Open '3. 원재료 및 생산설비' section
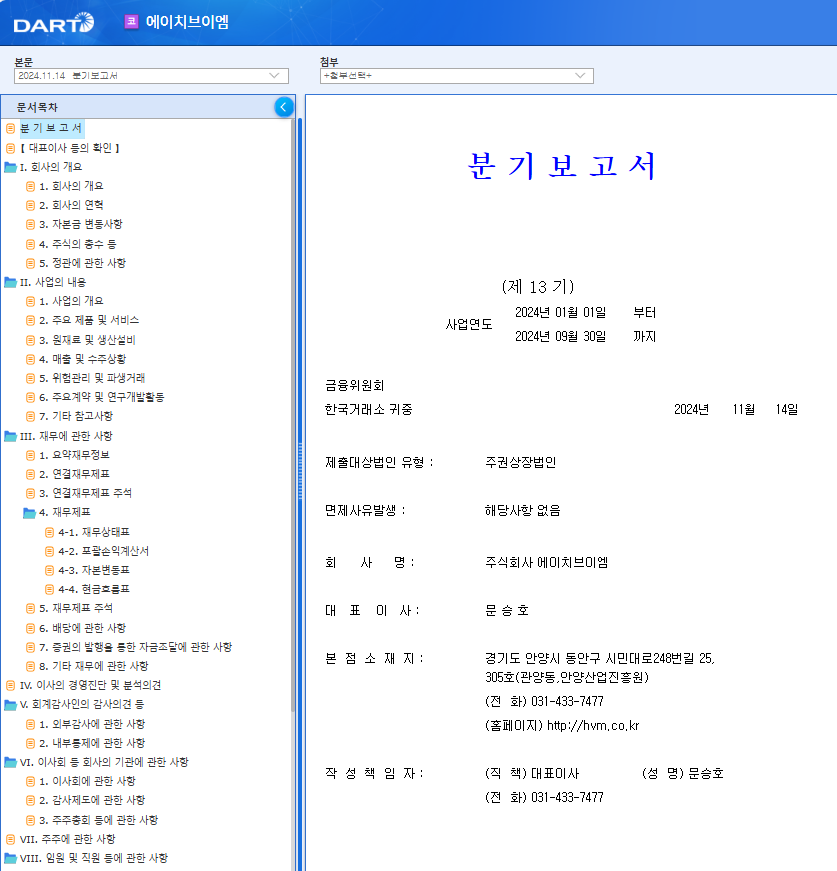This screenshot has width=837, height=871. tap(87, 339)
